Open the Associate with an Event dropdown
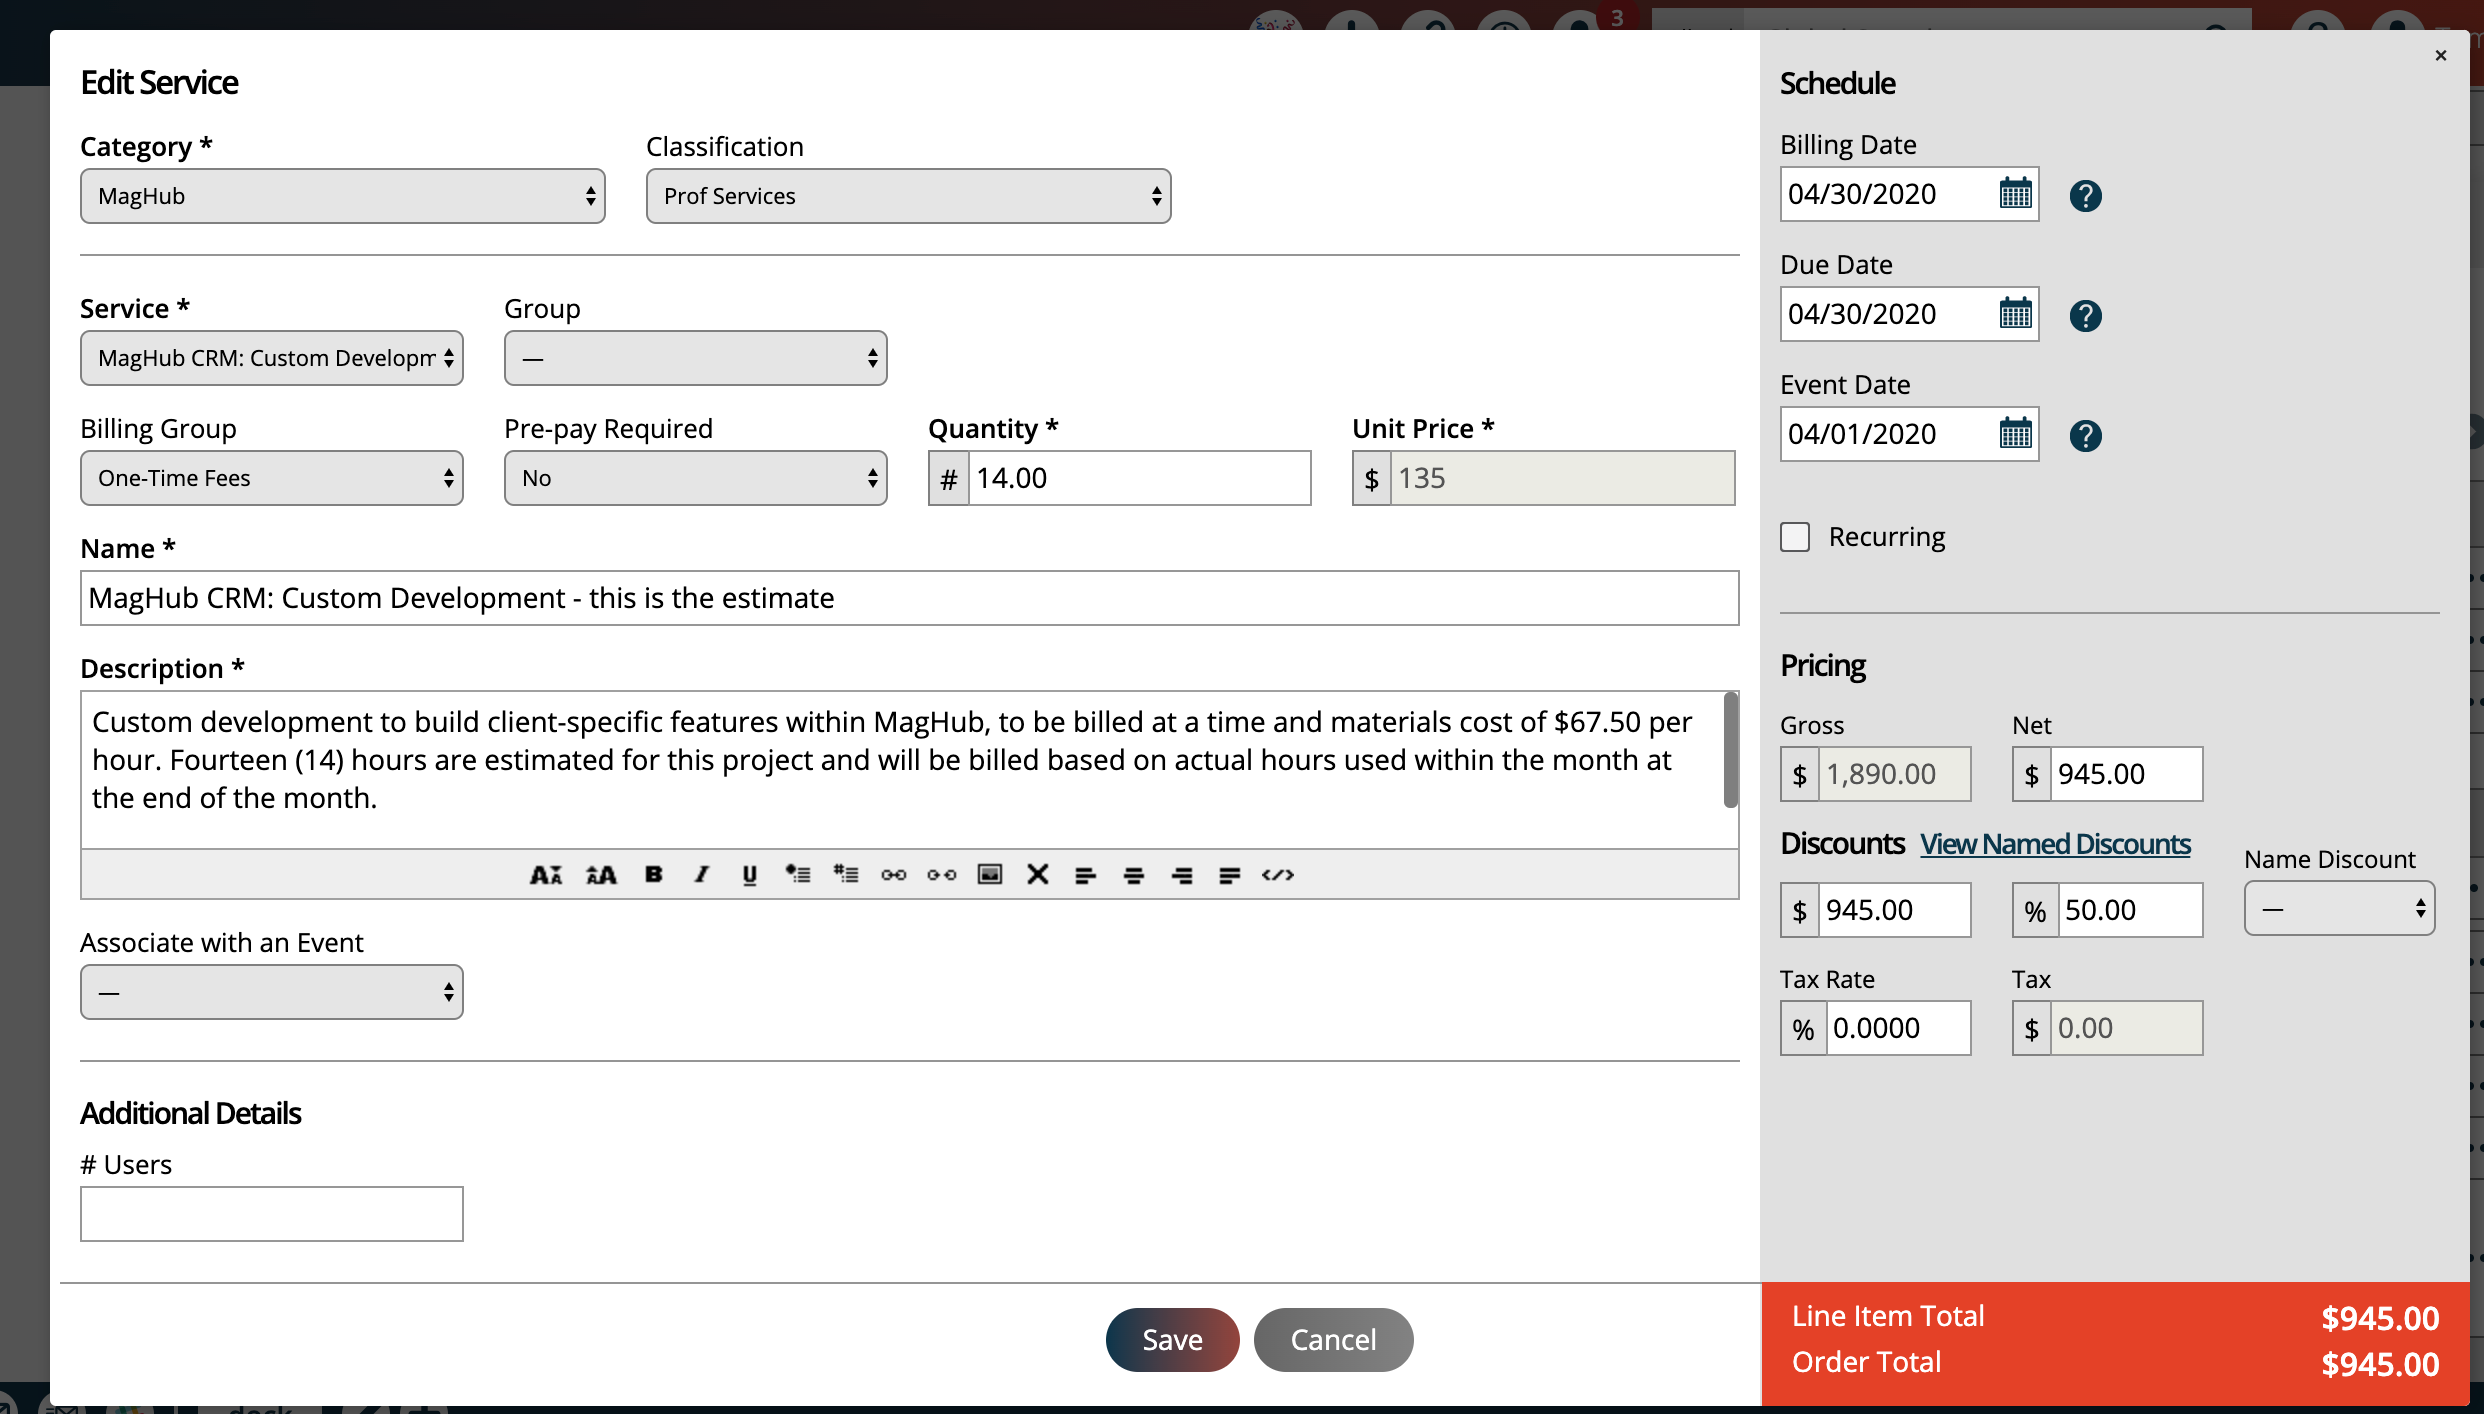 coord(272,992)
